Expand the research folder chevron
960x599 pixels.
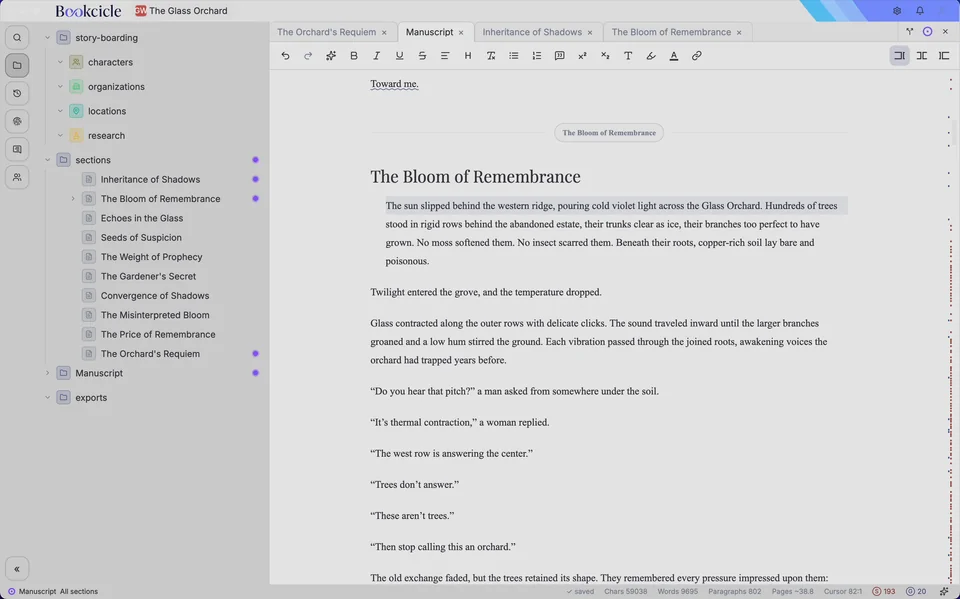[60, 136]
